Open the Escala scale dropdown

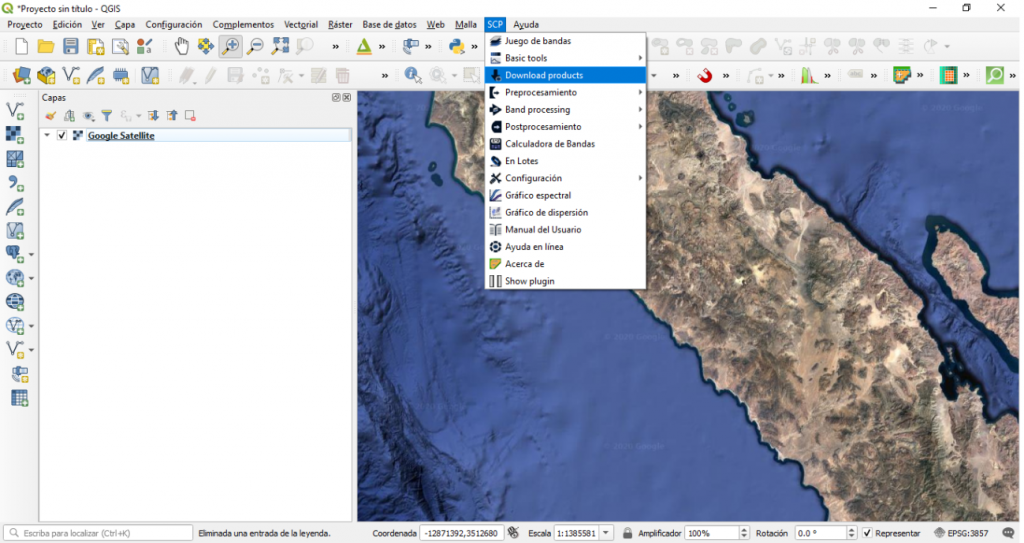tap(607, 533)
